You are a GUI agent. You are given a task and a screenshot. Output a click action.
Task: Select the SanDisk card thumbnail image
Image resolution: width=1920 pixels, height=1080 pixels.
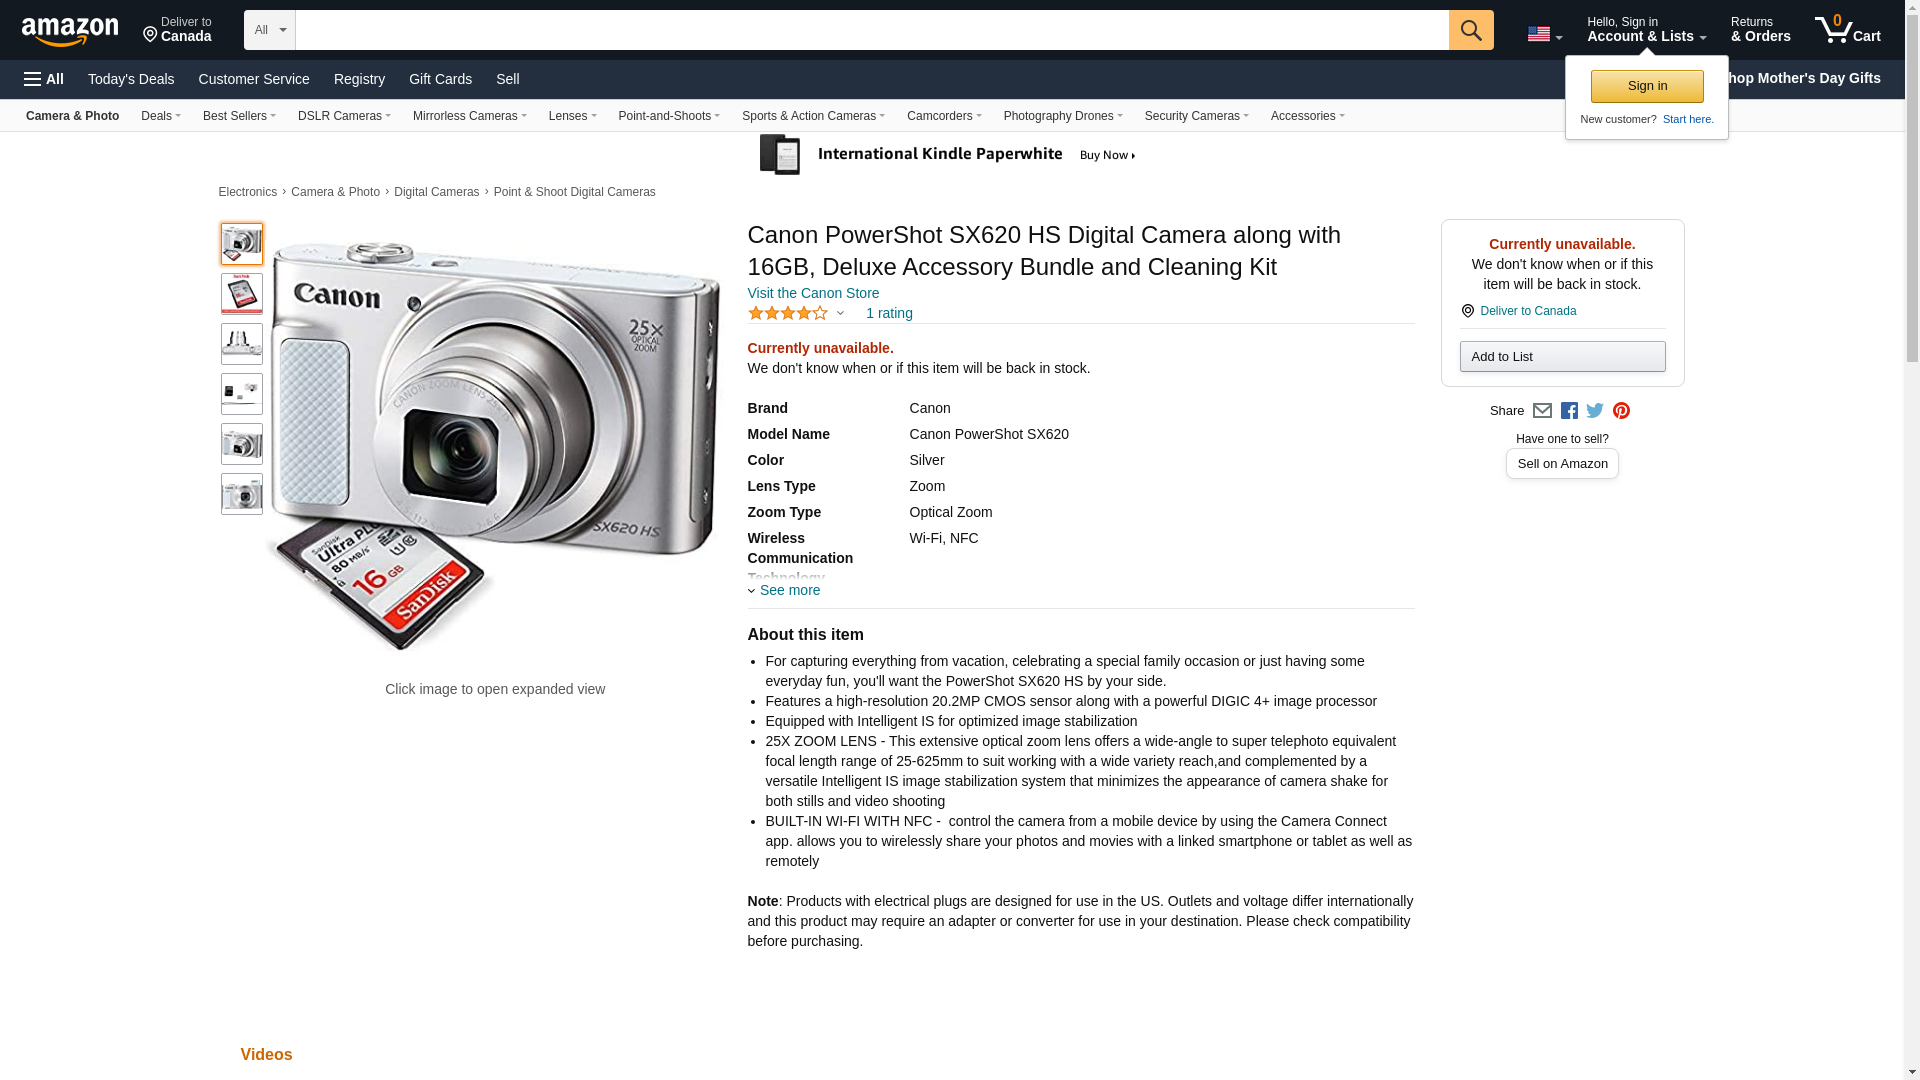pos(241,294)
